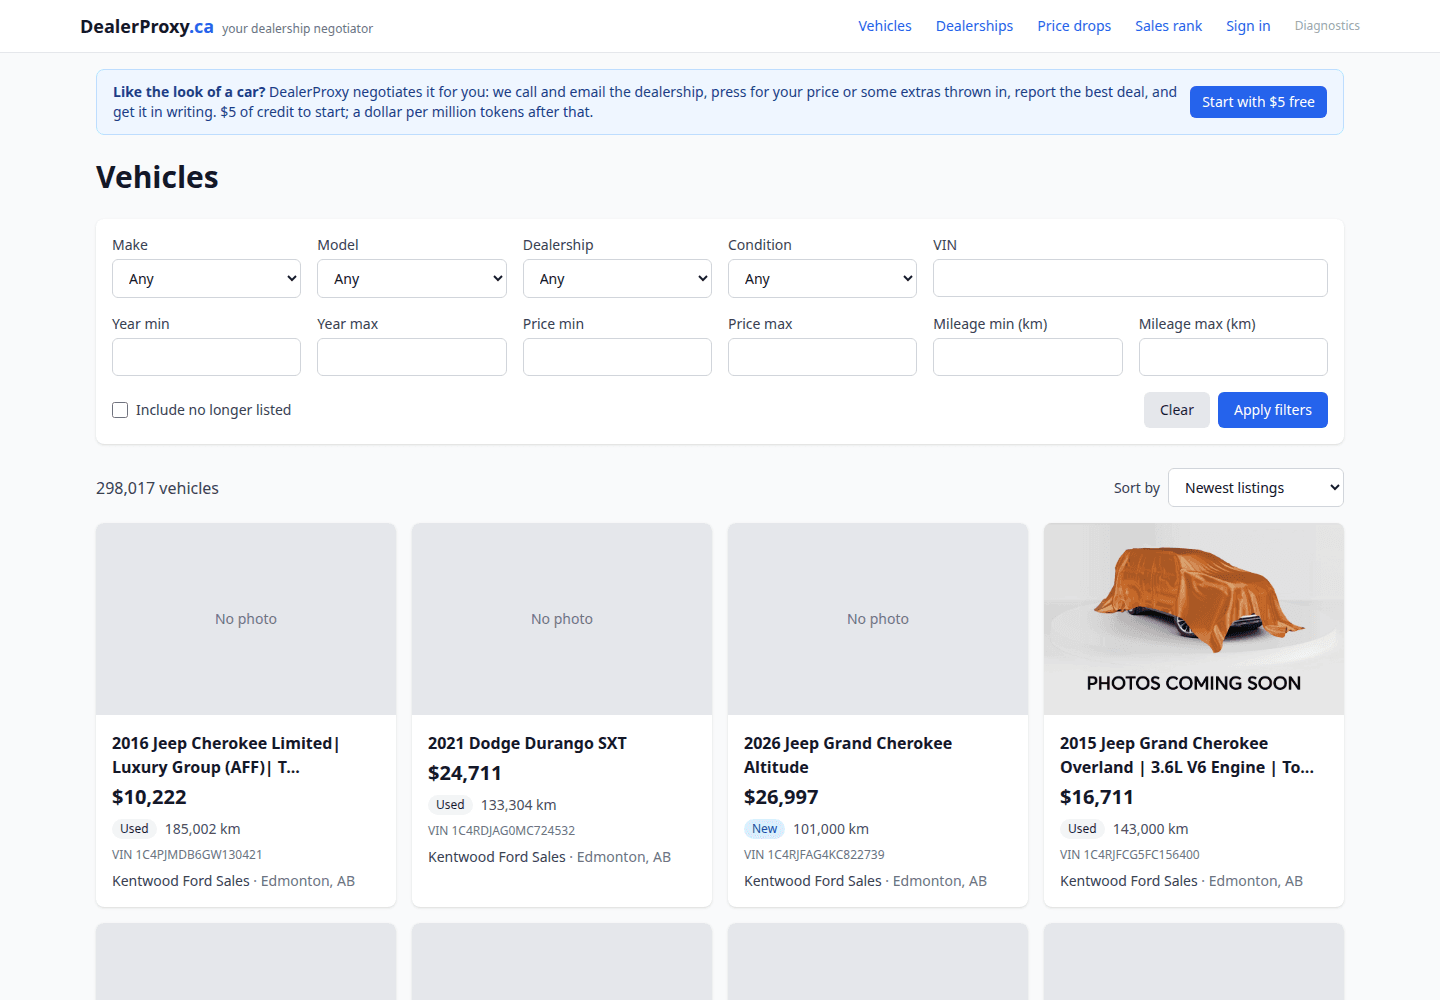Click the 298,017 vehicles count
This screenshot has height=1000, width=1440.
click(157, 488)
